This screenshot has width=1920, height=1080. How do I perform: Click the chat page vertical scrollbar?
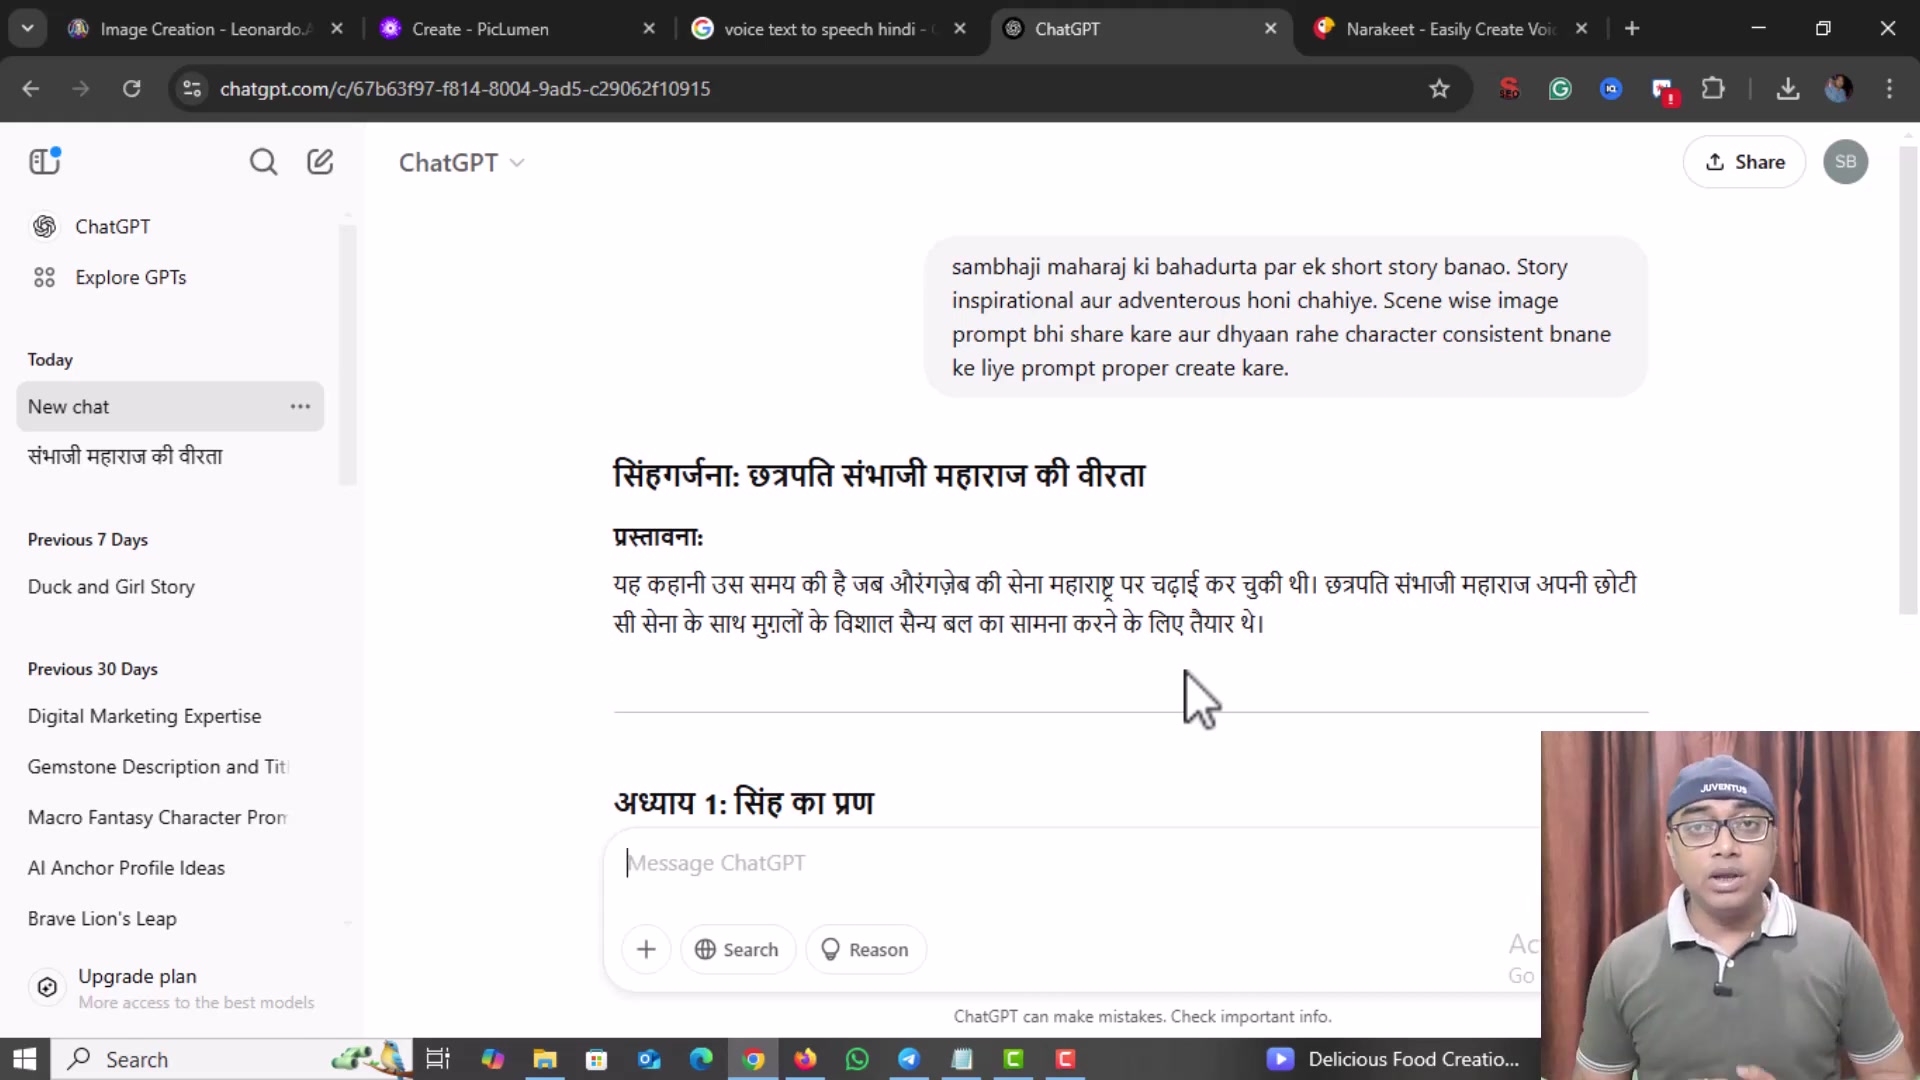1908,380
